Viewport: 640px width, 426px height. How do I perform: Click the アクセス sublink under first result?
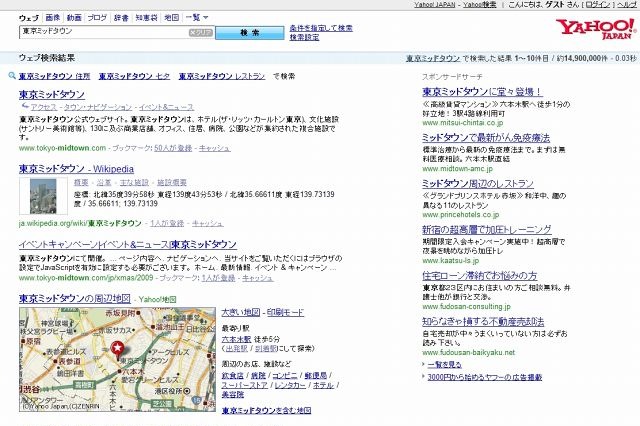coord(44,107)
